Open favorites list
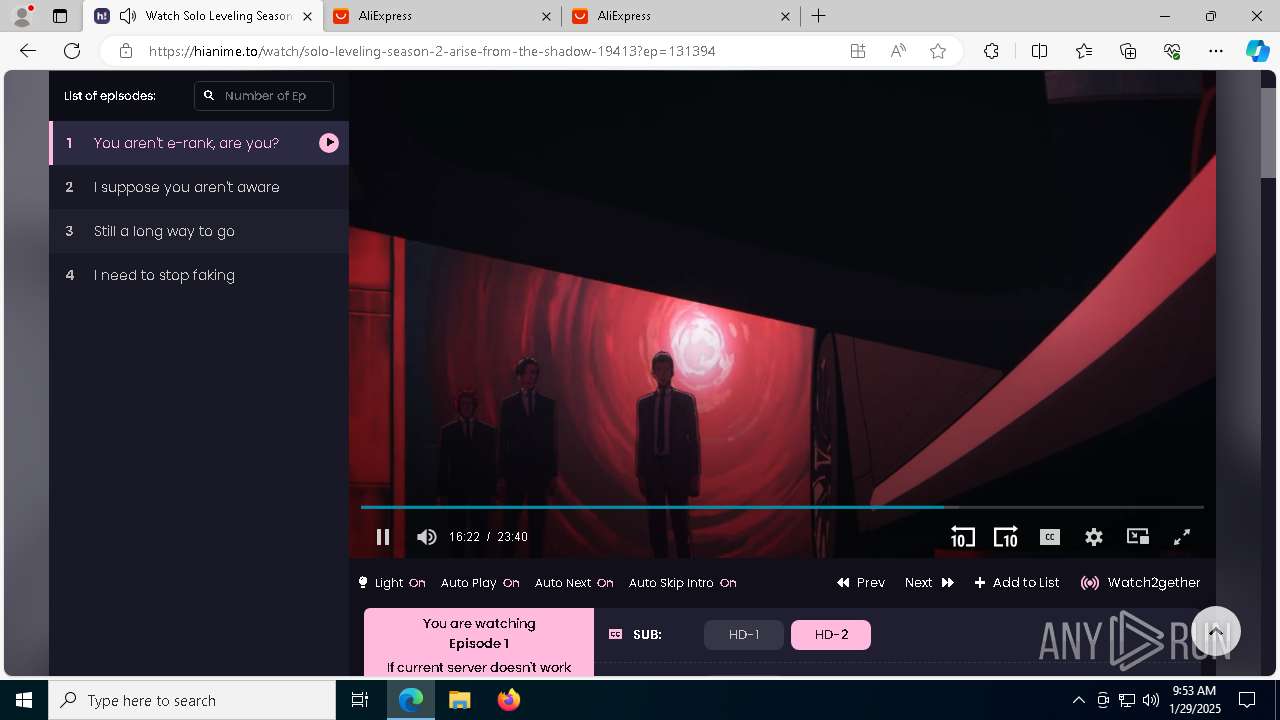The height and width of the screenshot is (720, 1280). click(1084, 51)
